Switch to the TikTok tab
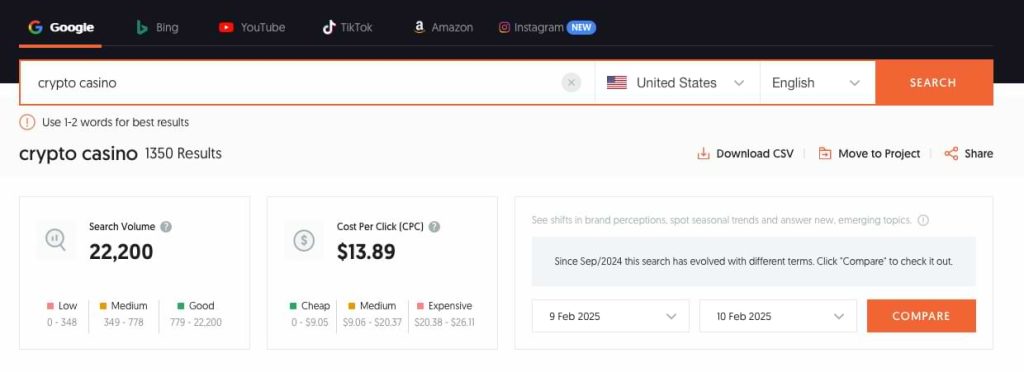The height and width of the screenshot is (372, 1024). tap(347, 27)
